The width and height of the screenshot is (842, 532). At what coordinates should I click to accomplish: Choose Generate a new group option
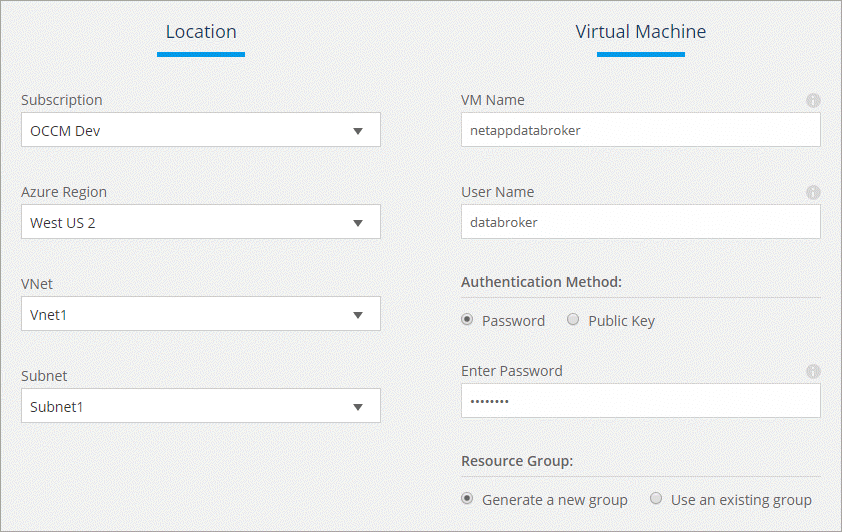pos(467,499)
